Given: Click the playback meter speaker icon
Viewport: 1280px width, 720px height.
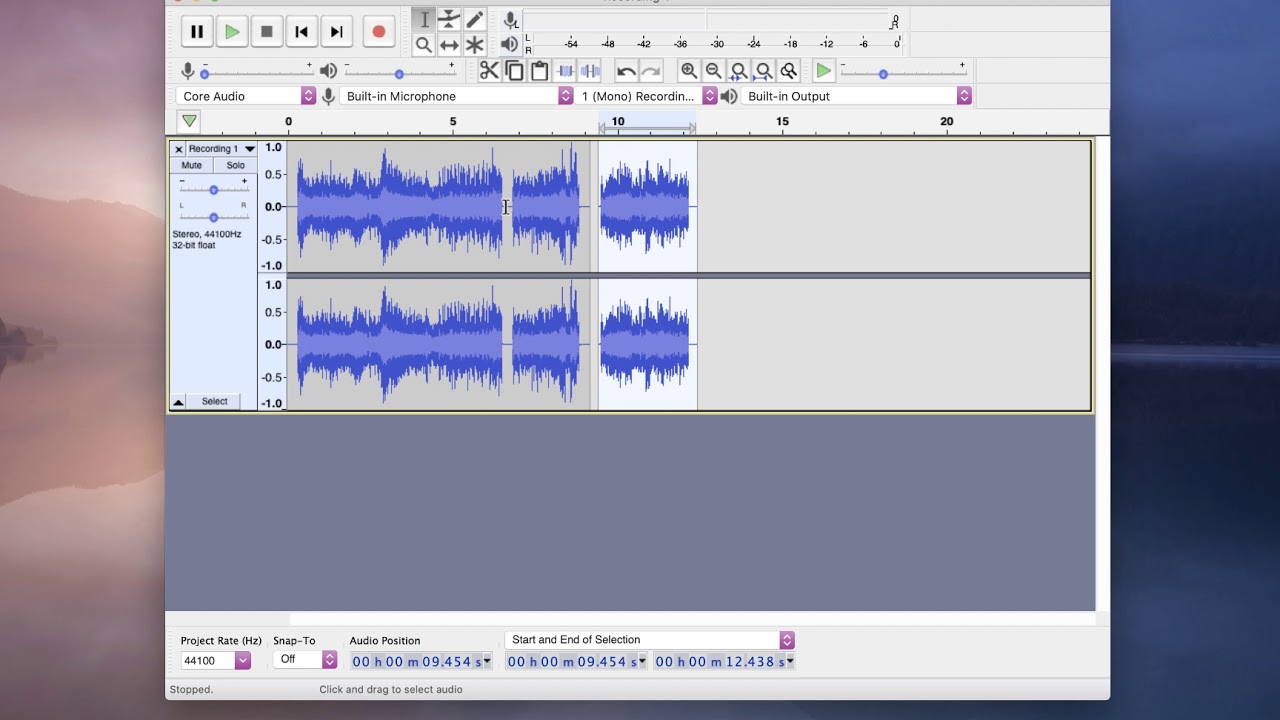Looking at the screenshot, I should tap(510, 44).
